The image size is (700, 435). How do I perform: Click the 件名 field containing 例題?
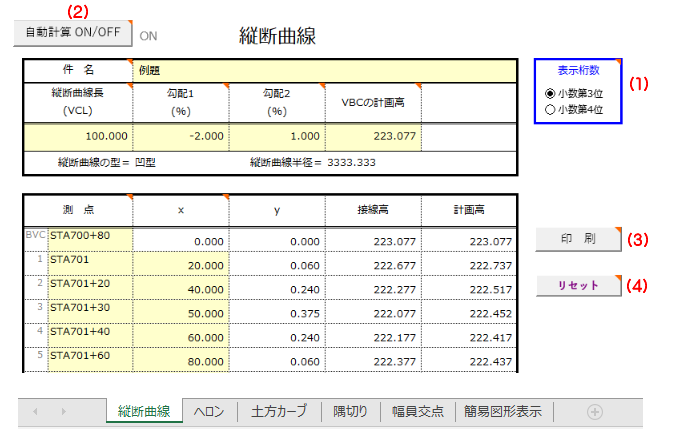[324, 71]
